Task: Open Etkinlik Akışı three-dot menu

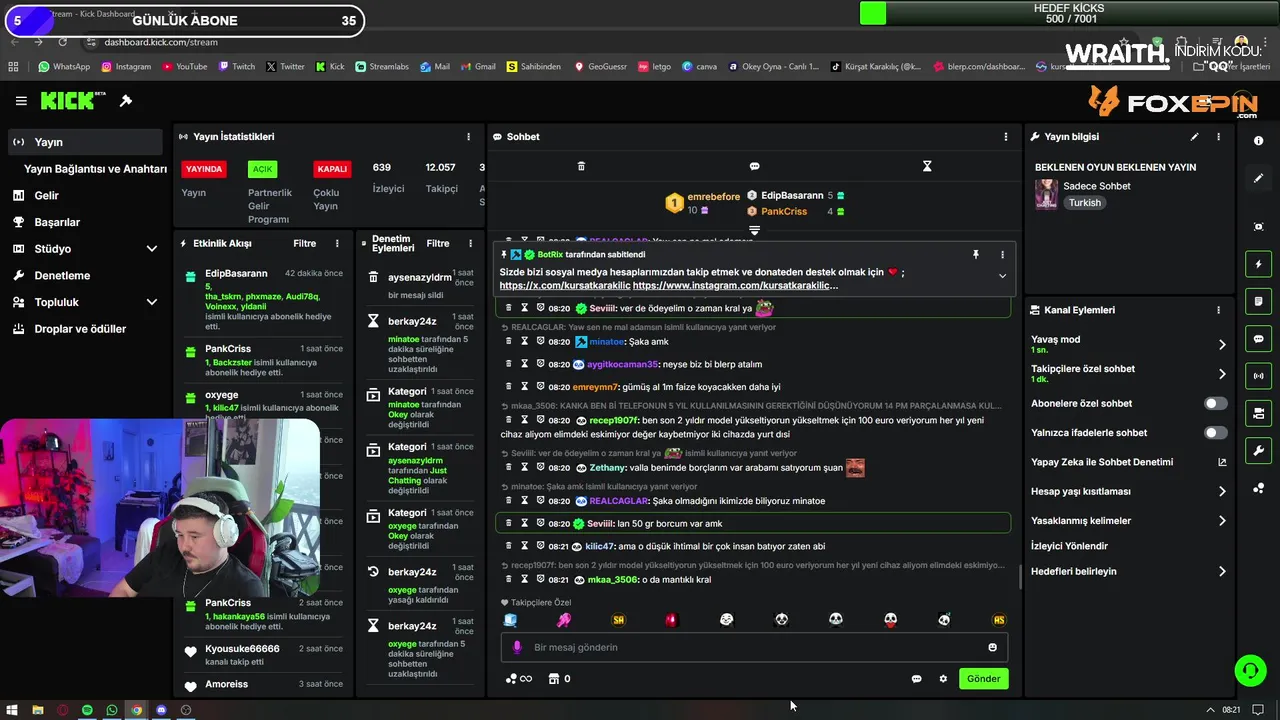Action: [337, 244]
